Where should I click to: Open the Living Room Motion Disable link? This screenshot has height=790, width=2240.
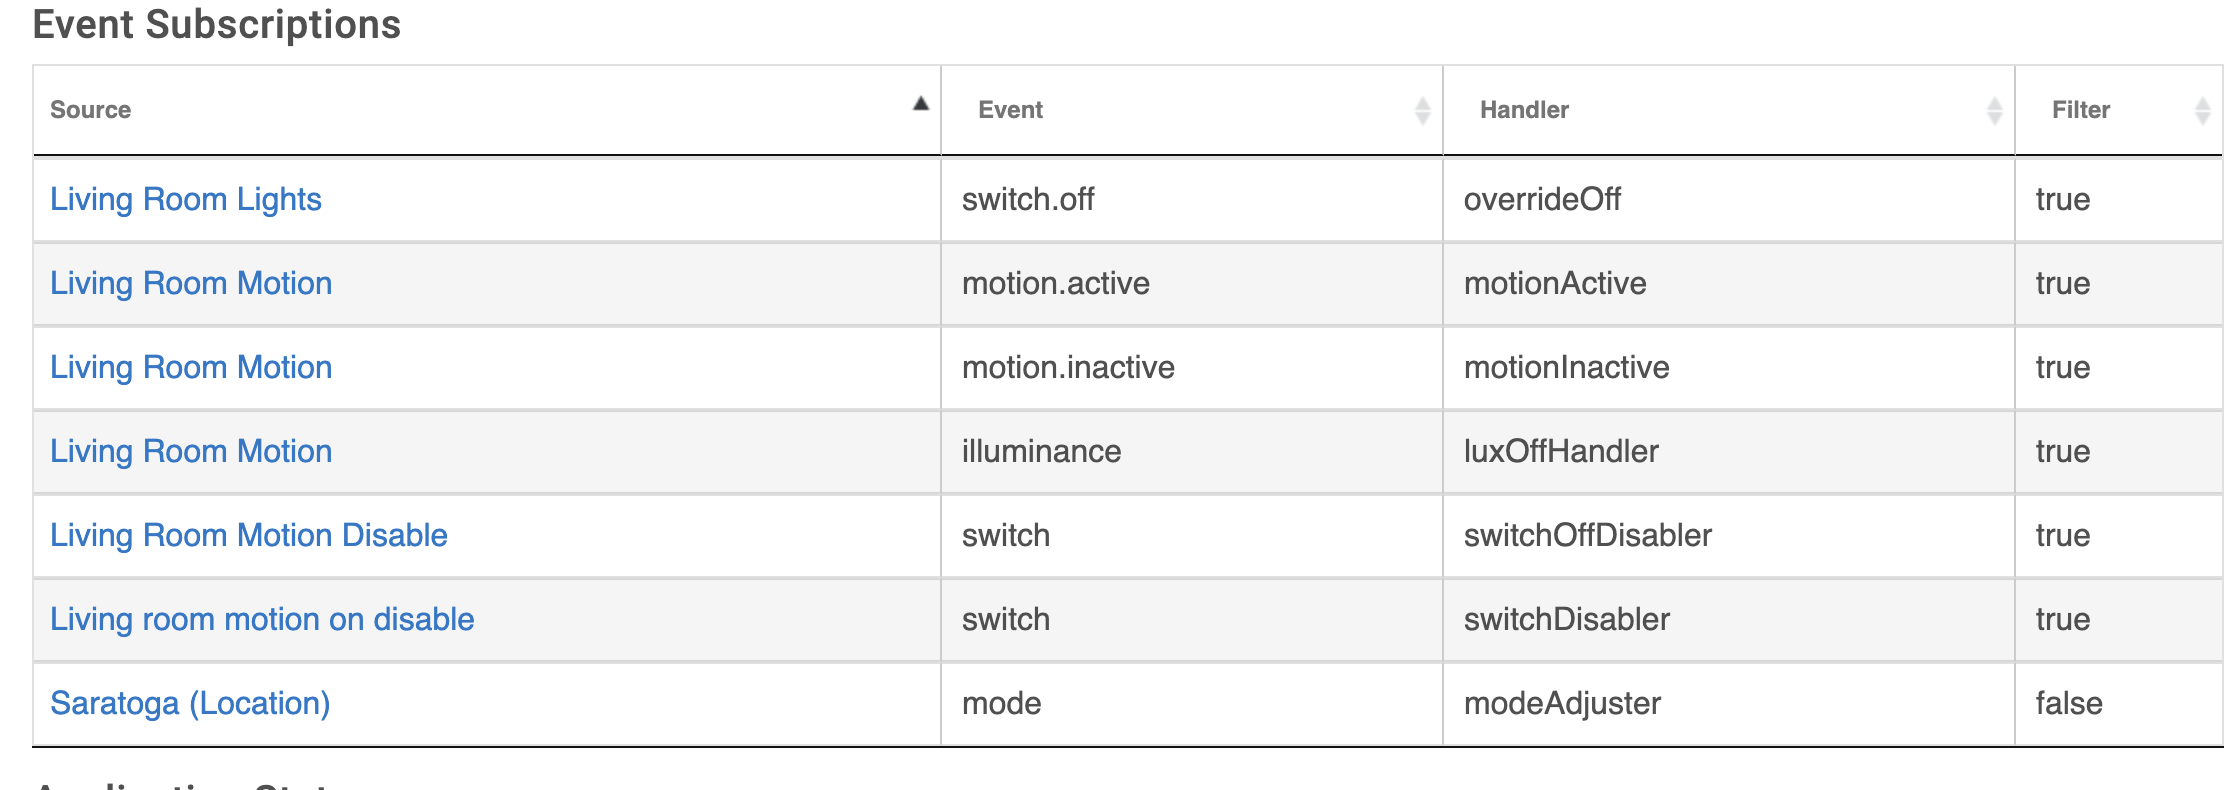tap(249, 535)
